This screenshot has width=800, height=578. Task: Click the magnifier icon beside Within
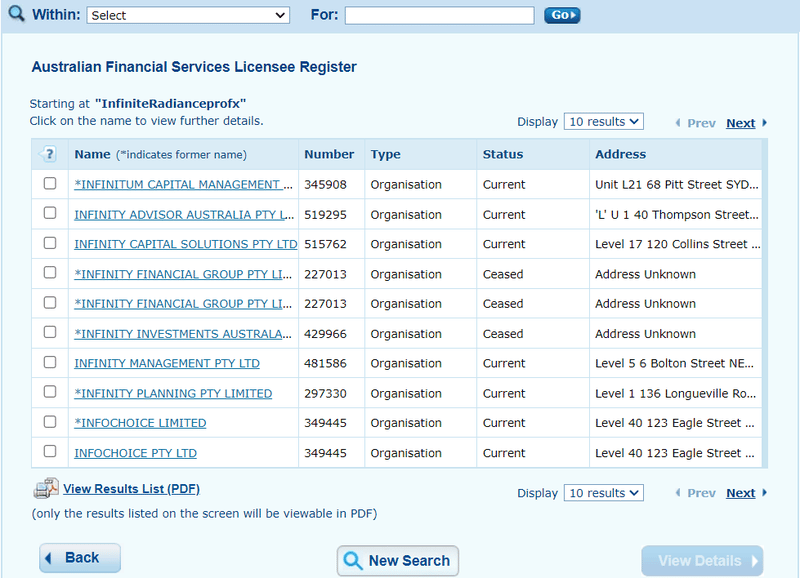[16, 14]
